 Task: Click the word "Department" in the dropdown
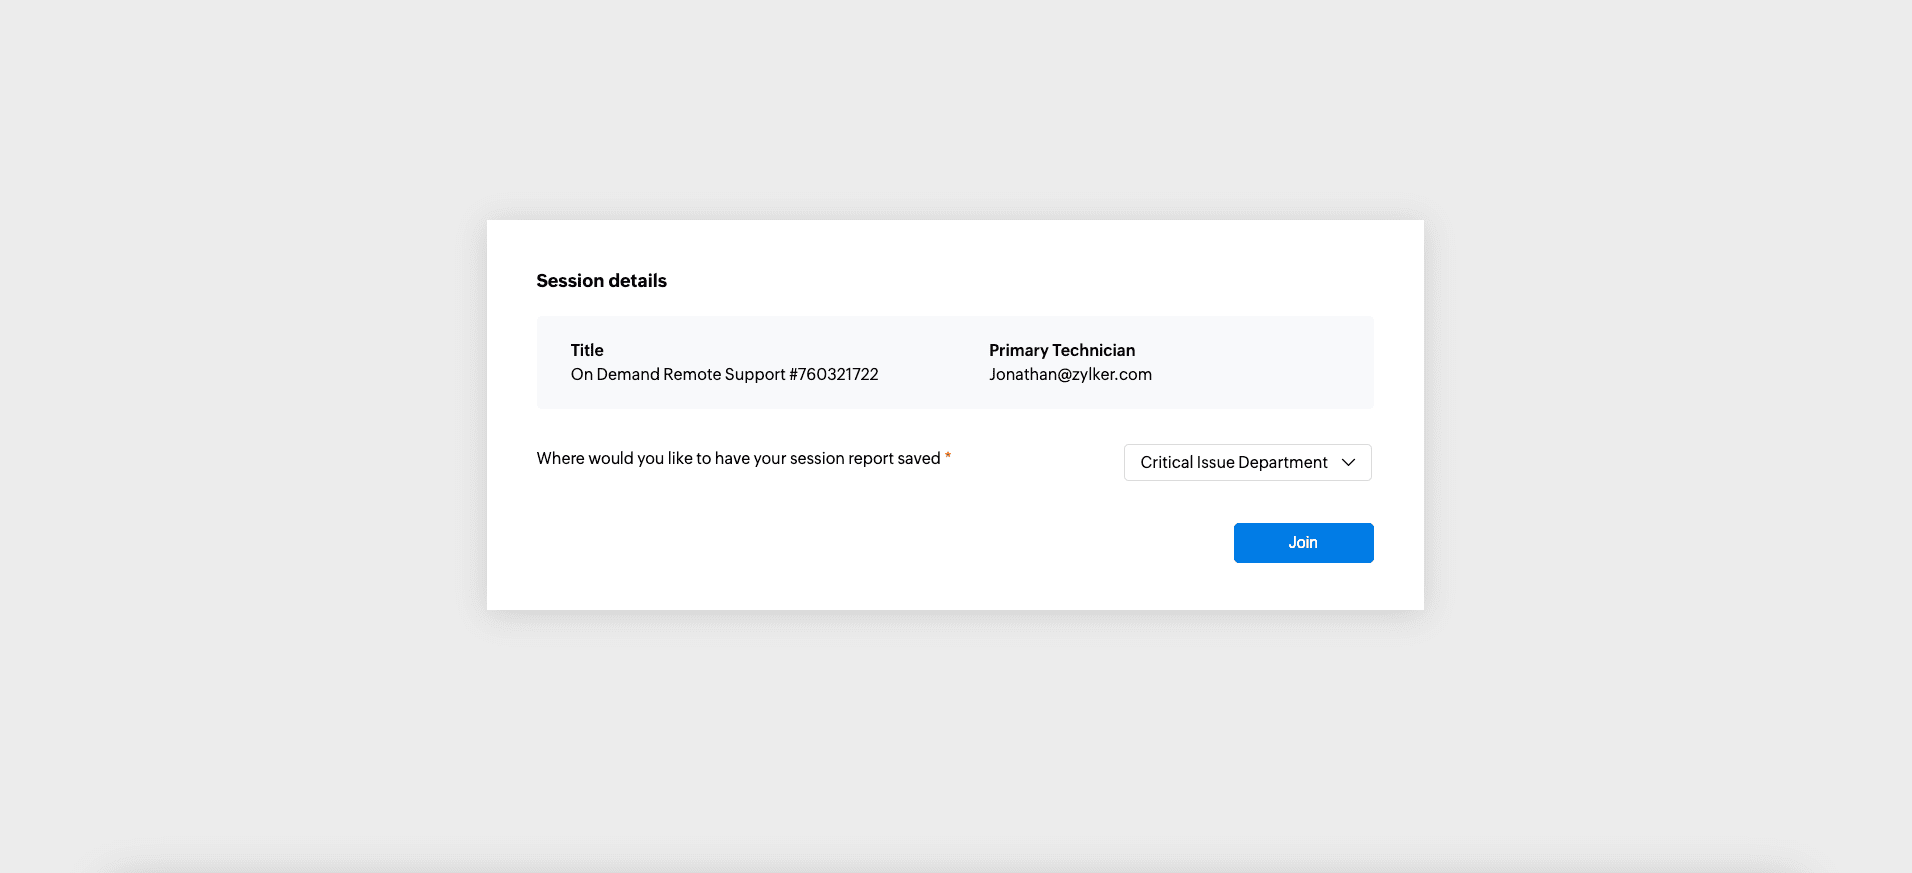1283,462
